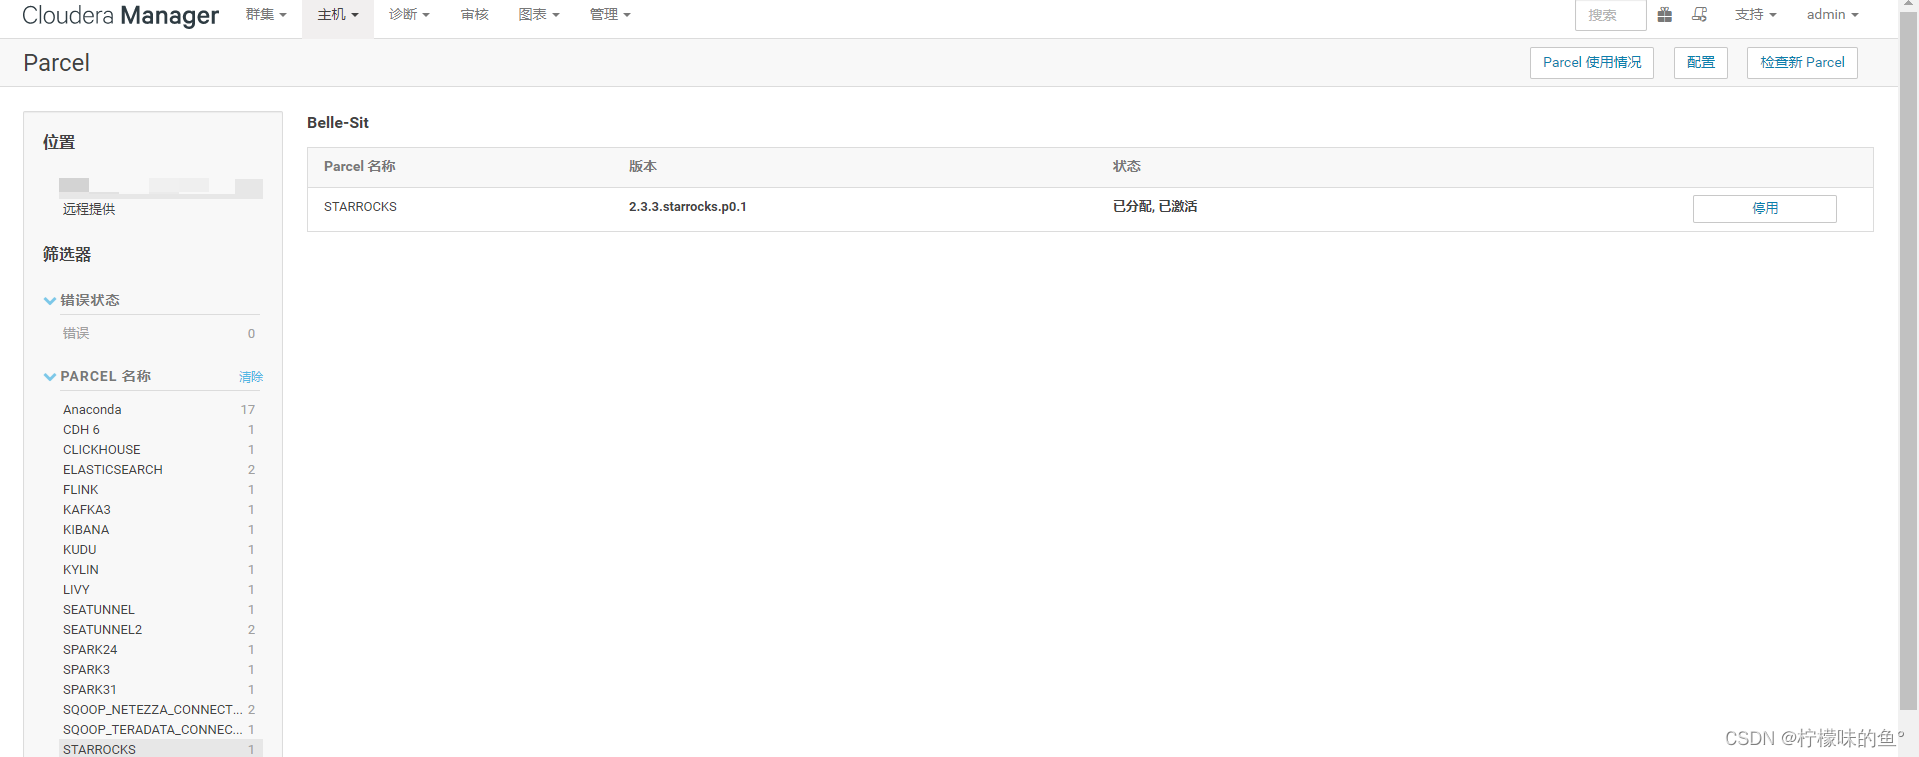
Task: Select the 远程提供 location
Action: pyautogui.click(x=89, y=209)
